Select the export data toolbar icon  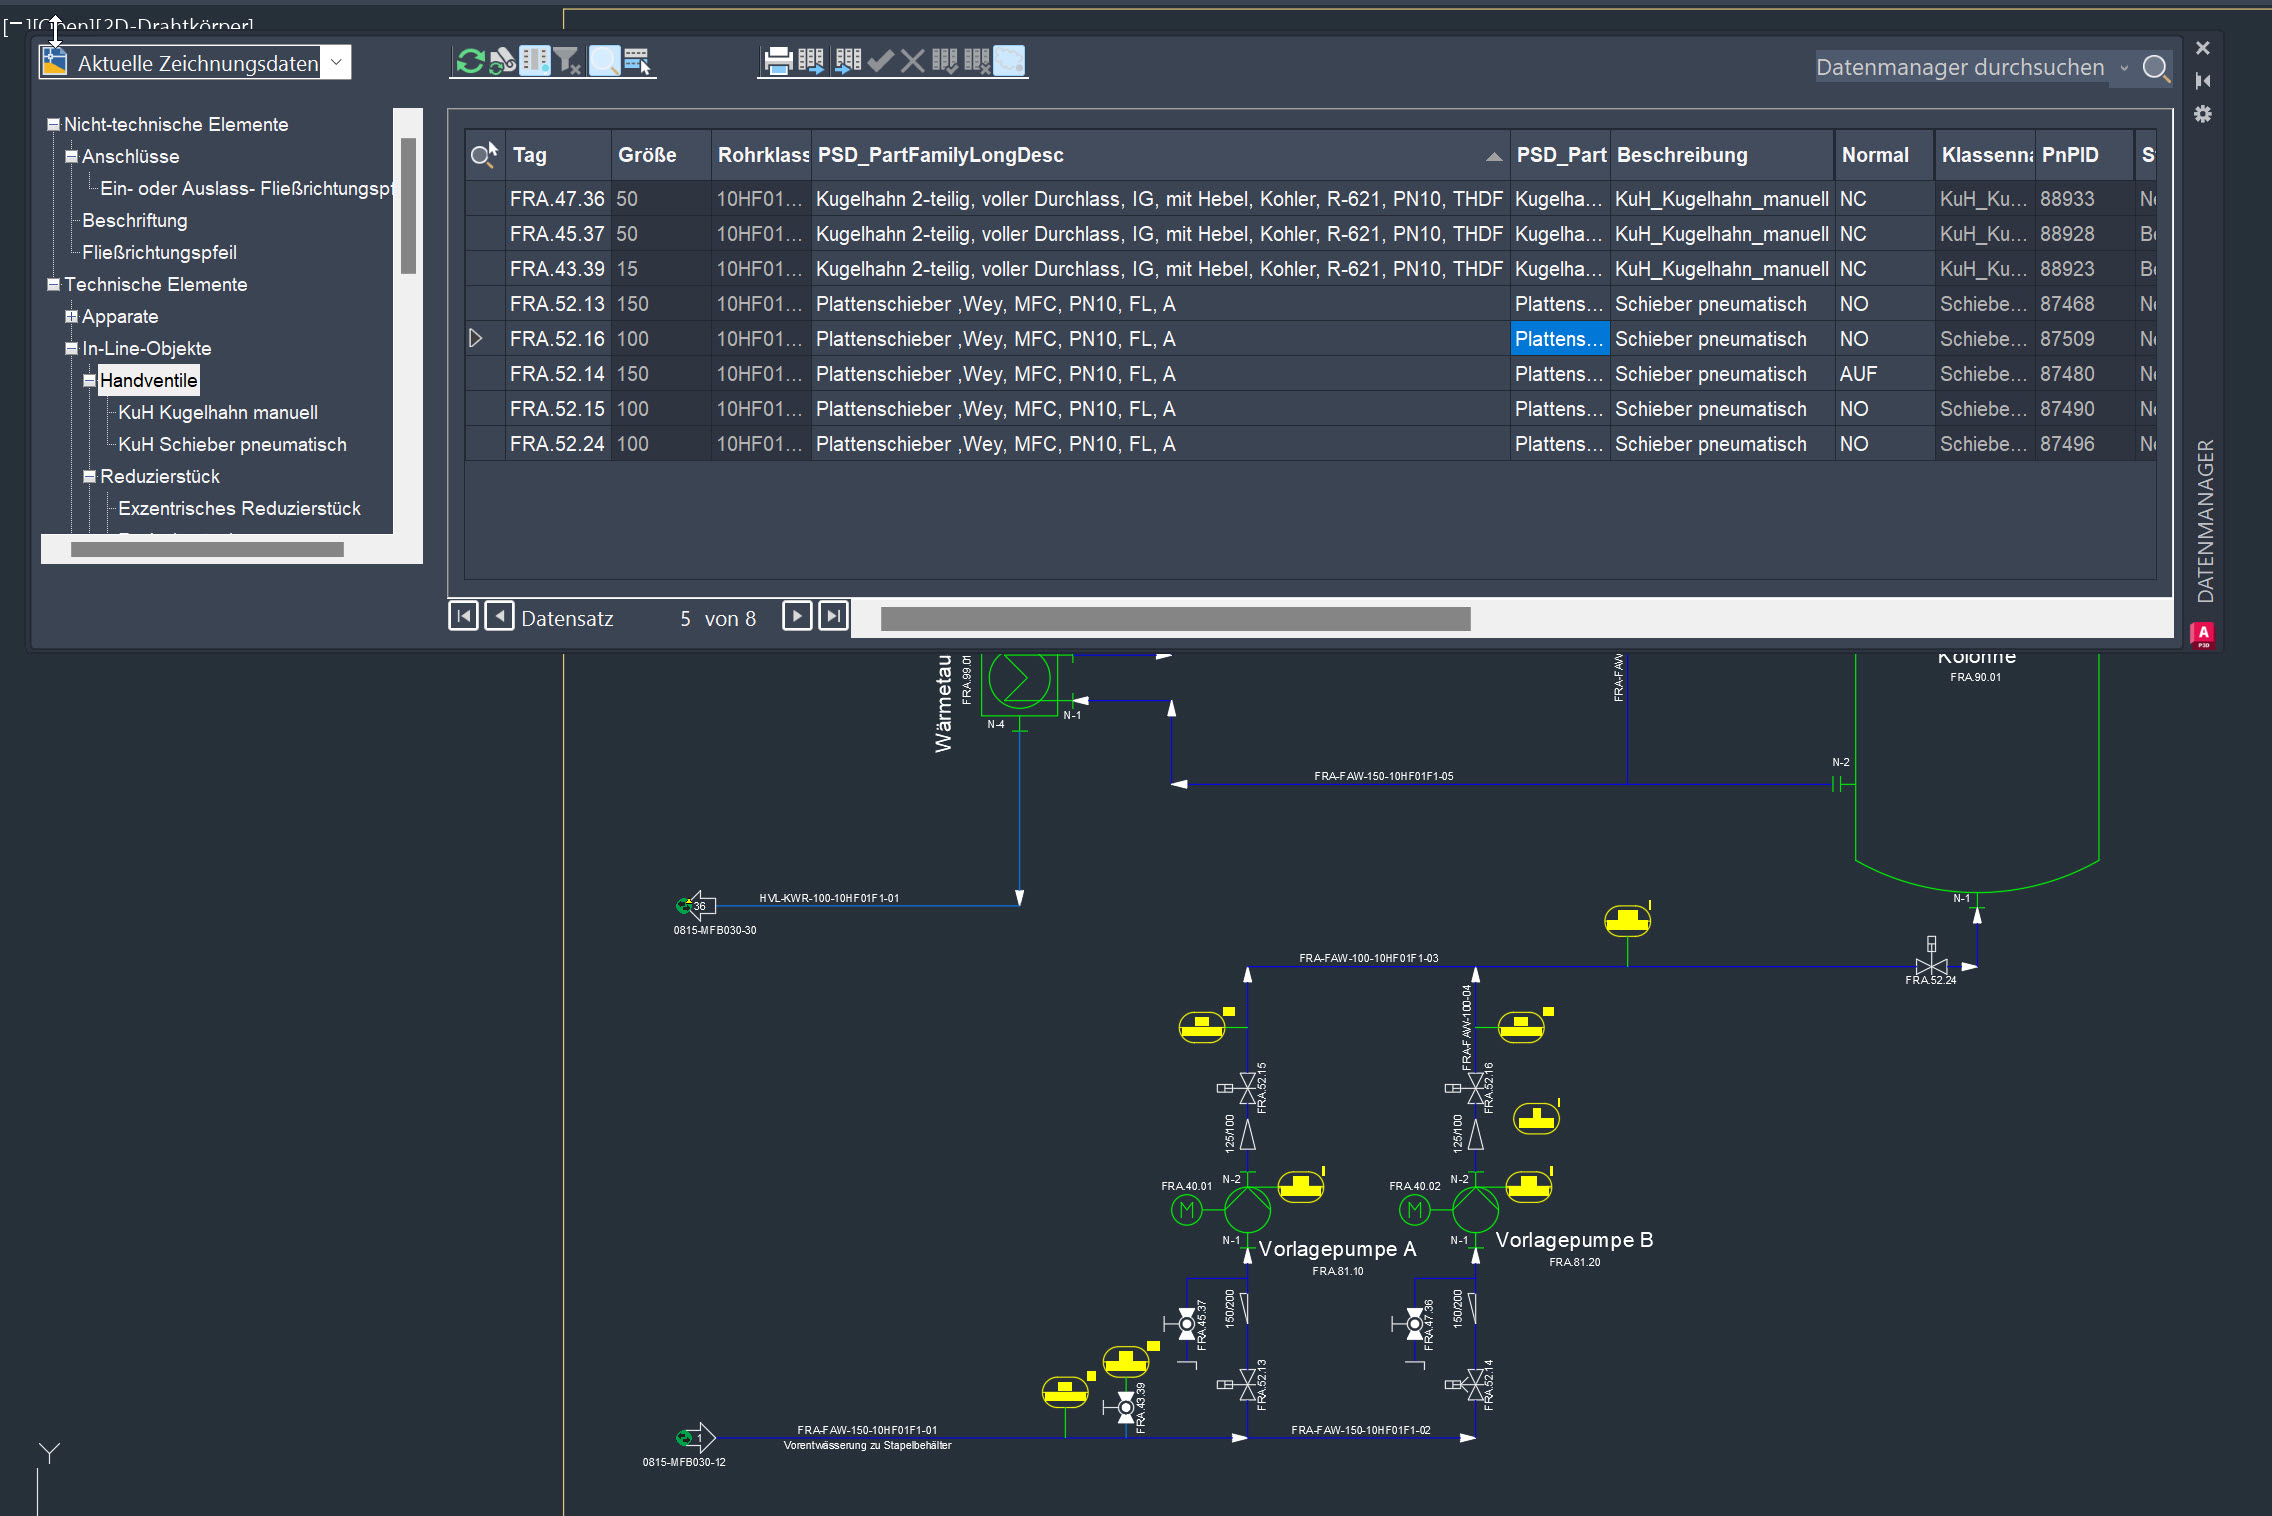coord(812,60)
